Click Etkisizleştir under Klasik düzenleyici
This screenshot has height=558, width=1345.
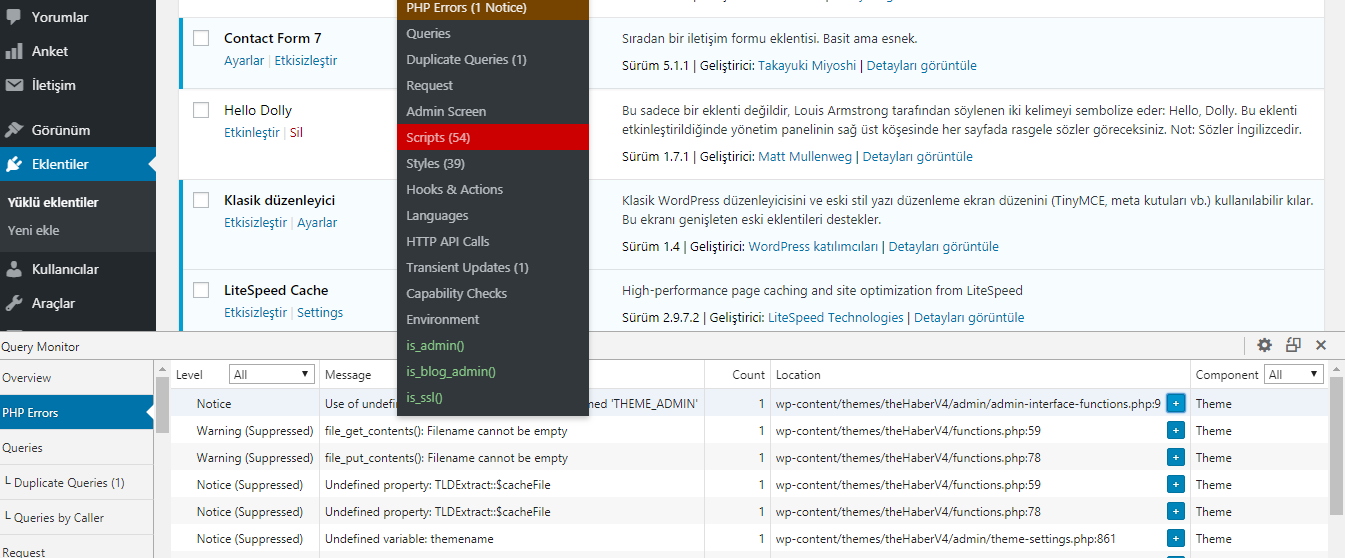[x=255, y=222]
